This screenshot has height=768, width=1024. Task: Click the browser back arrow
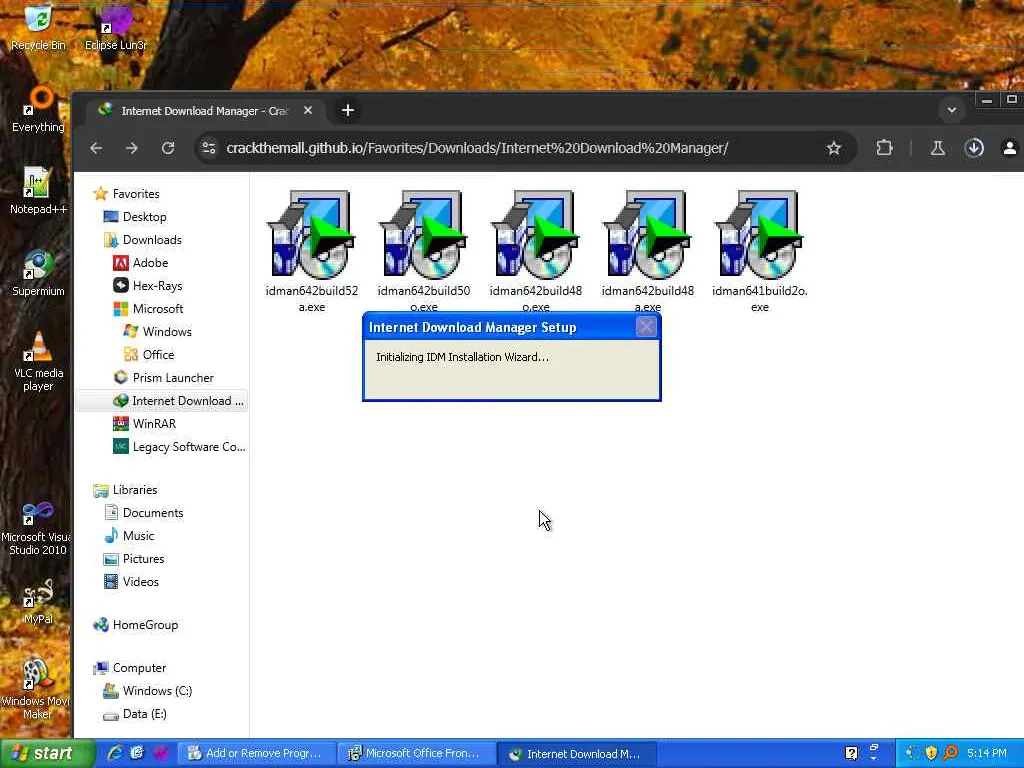(x=97, y=148)
